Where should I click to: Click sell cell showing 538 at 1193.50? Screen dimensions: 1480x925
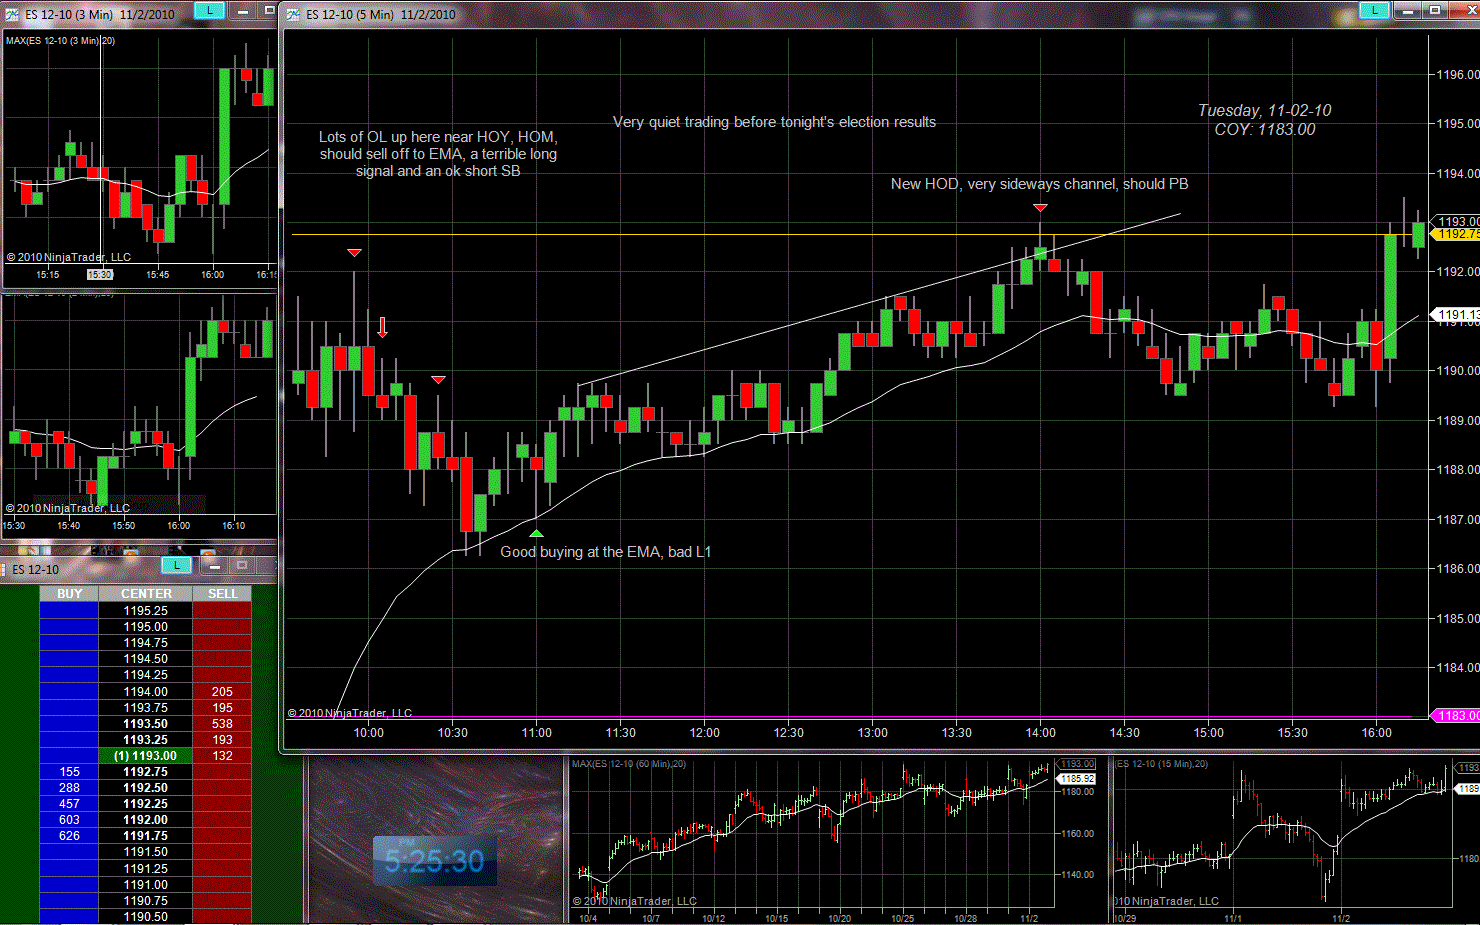(222, 724)
